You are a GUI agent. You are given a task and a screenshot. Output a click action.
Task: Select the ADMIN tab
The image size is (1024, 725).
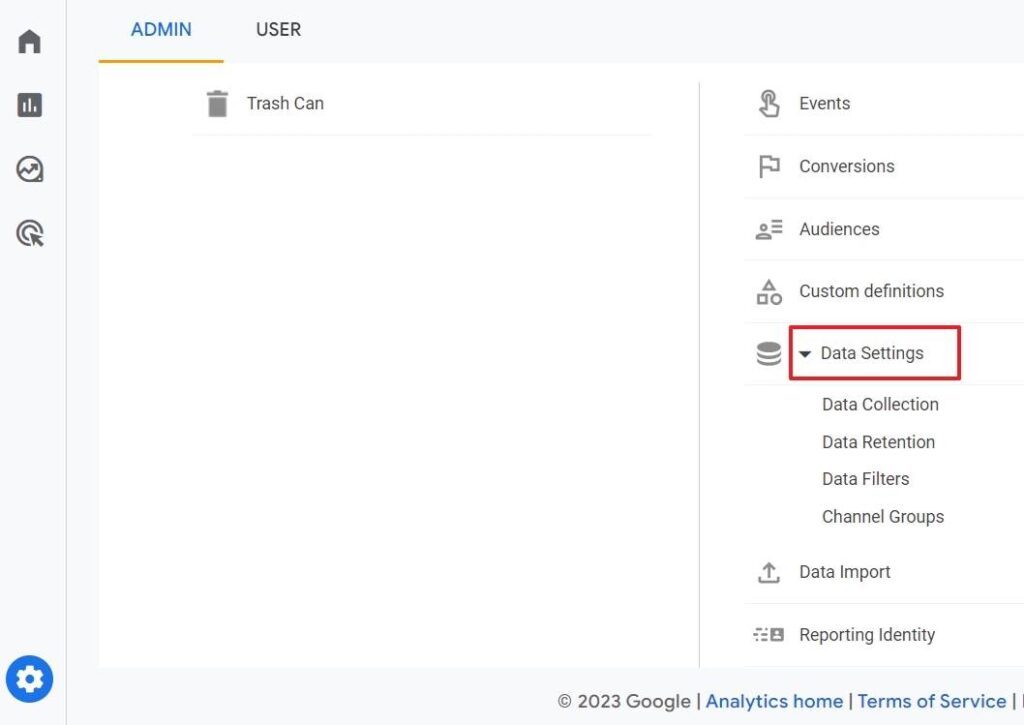point(161,30)
